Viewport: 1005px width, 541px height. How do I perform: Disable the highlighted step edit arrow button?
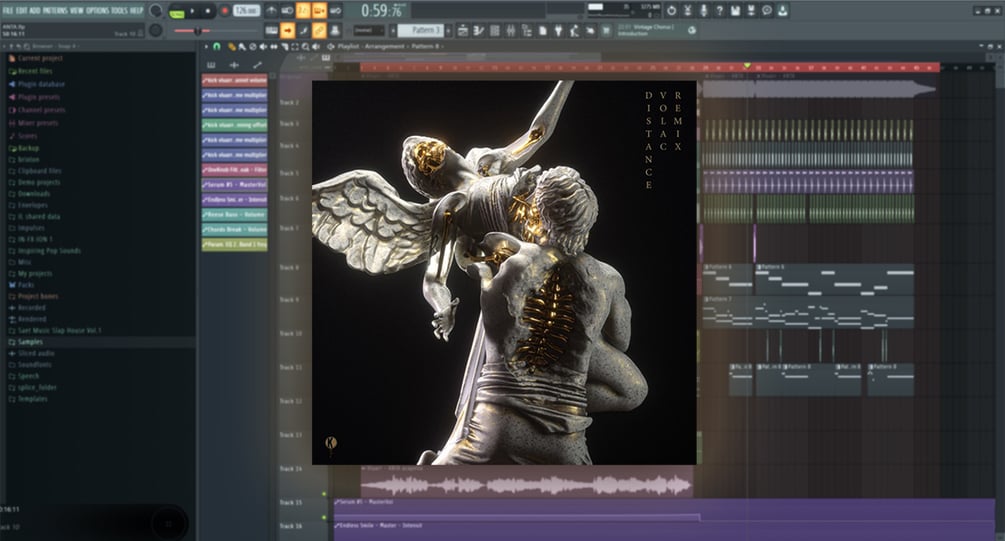pos(288,30)
